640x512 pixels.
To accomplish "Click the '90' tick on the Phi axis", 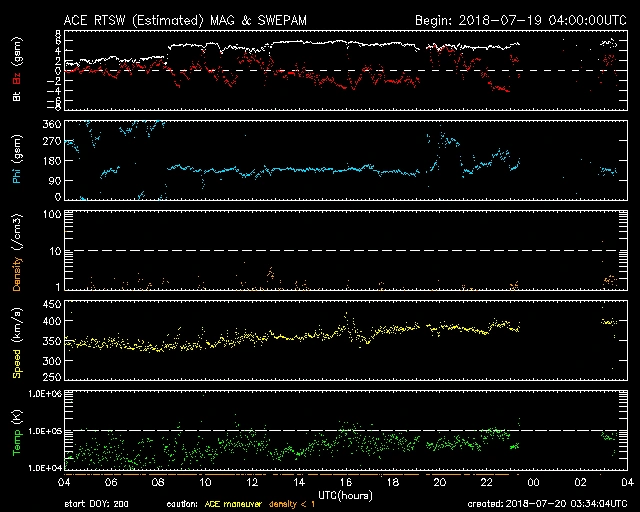I will pyautogui.click(x=55, y=180).
